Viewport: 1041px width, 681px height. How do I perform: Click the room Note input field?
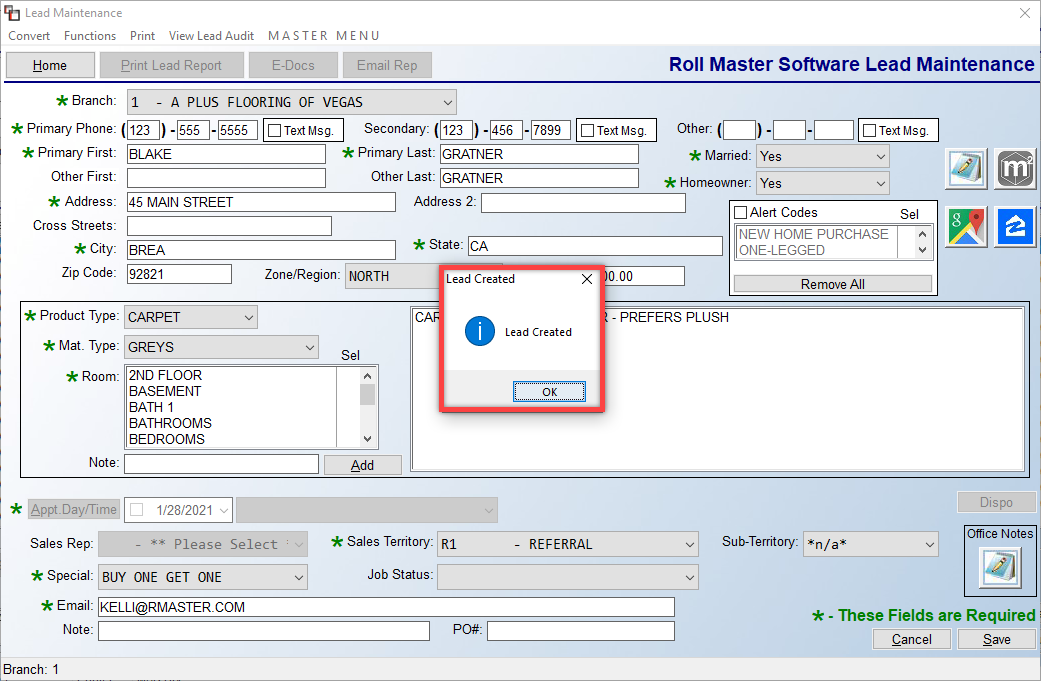221,464
